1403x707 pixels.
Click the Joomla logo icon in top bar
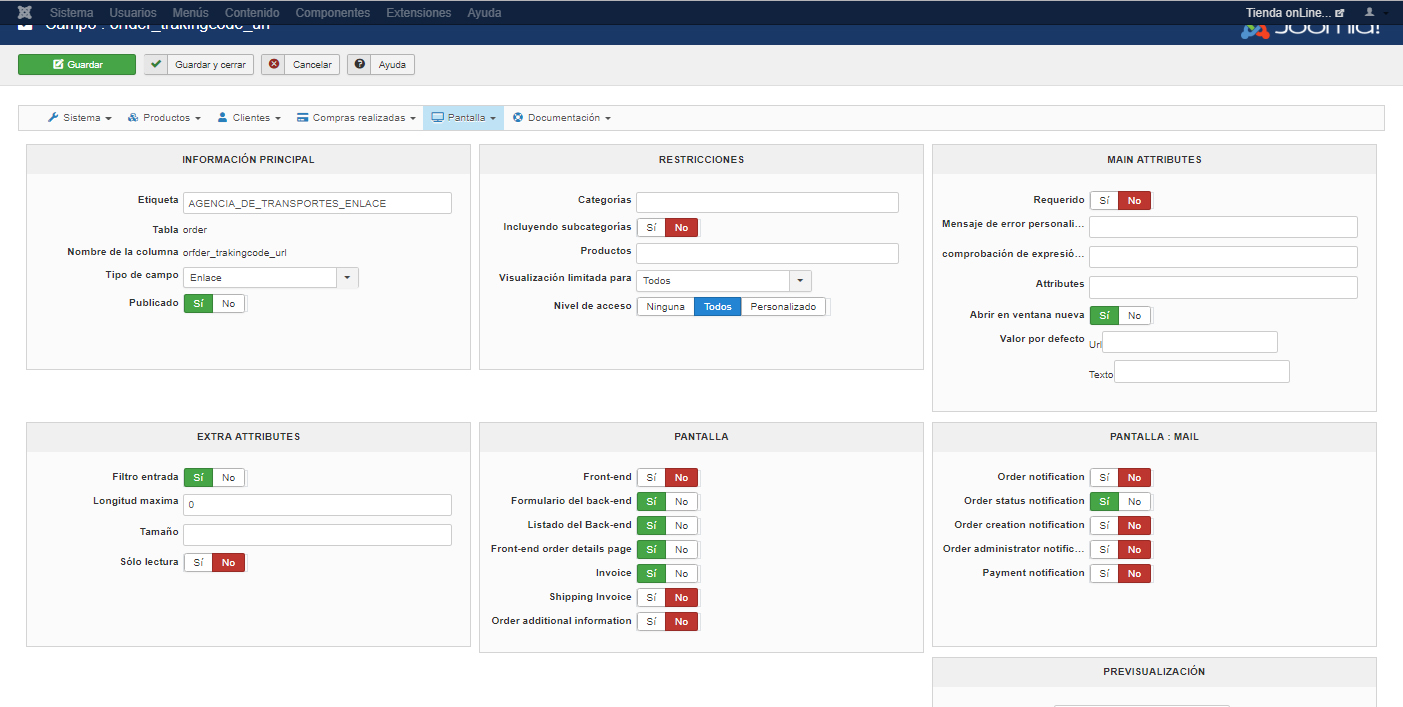pos(24,13)
